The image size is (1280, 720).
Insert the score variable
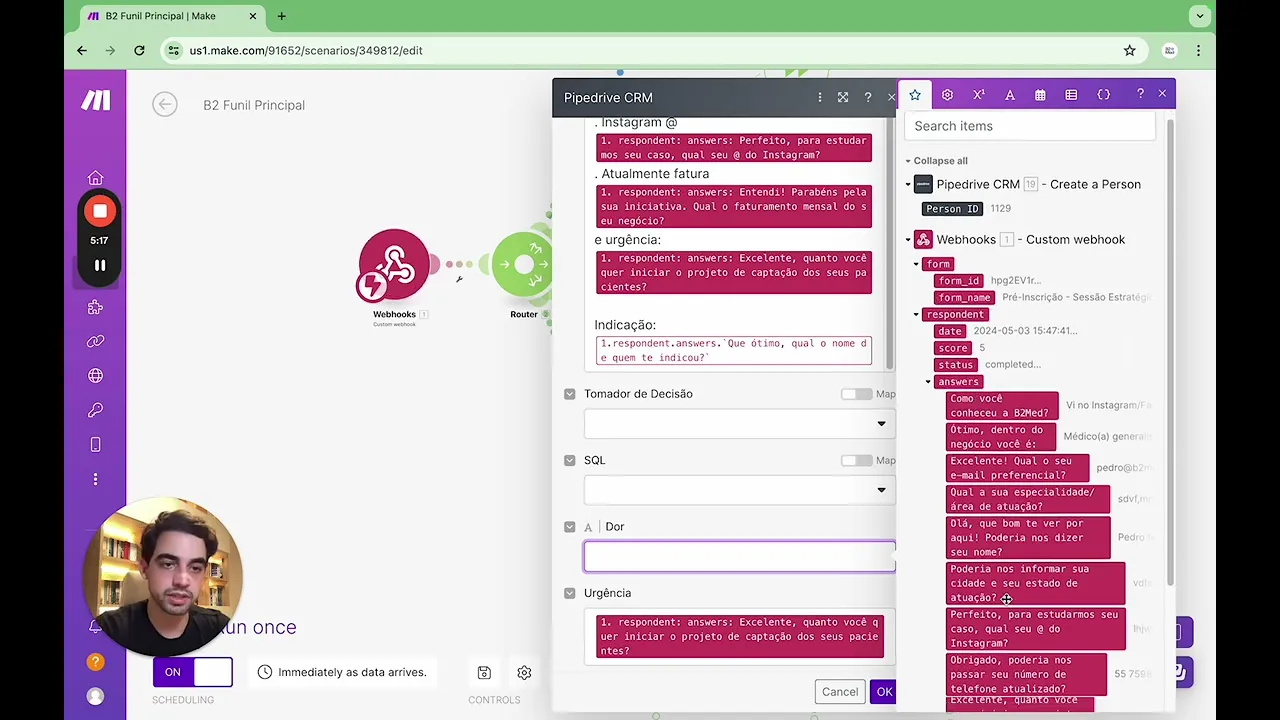(x=953, y=348)
